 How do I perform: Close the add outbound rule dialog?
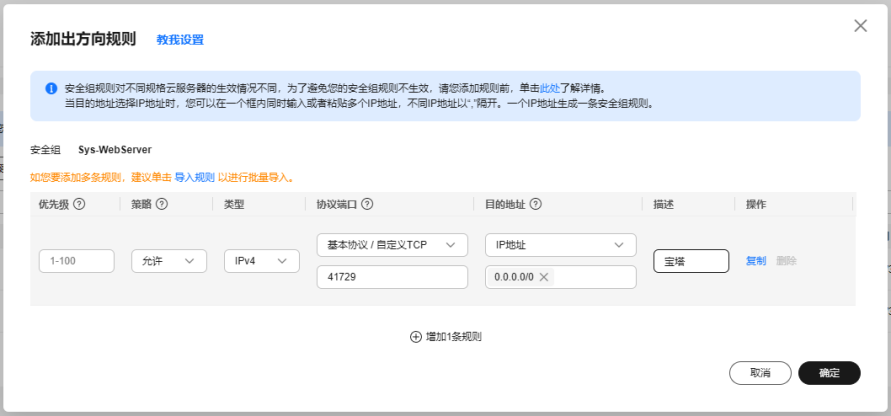860,26
